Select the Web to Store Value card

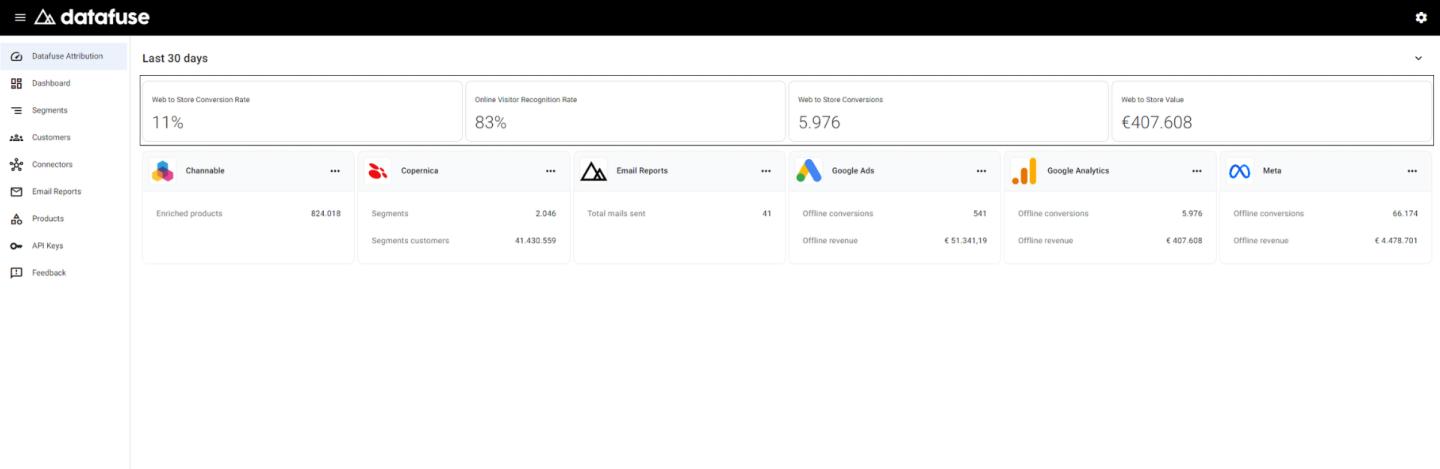[1271, 111]
